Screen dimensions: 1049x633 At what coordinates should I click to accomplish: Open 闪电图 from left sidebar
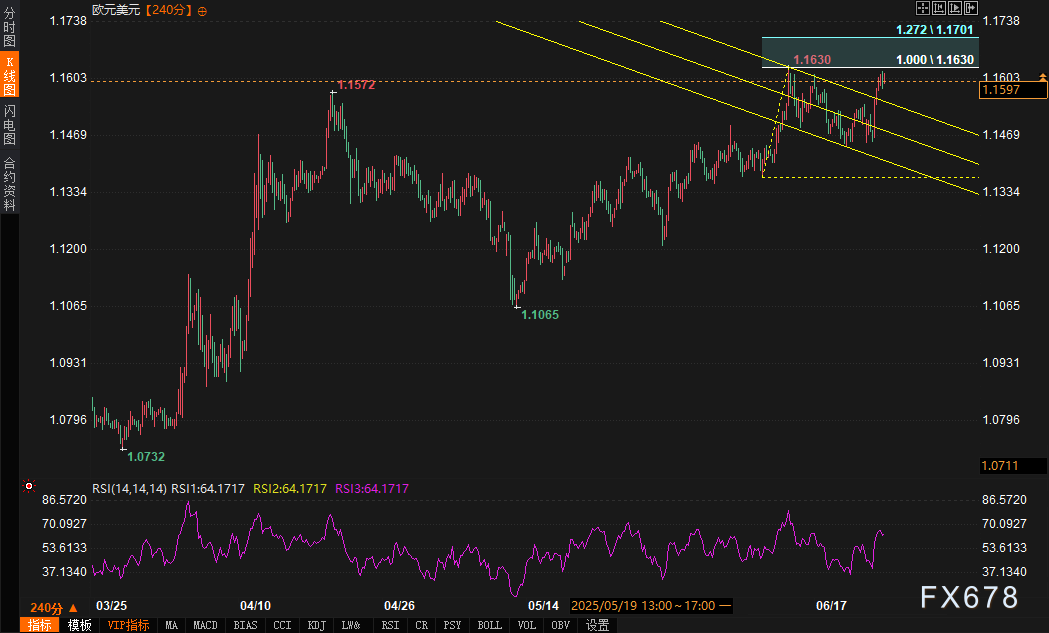coord(9,124)
